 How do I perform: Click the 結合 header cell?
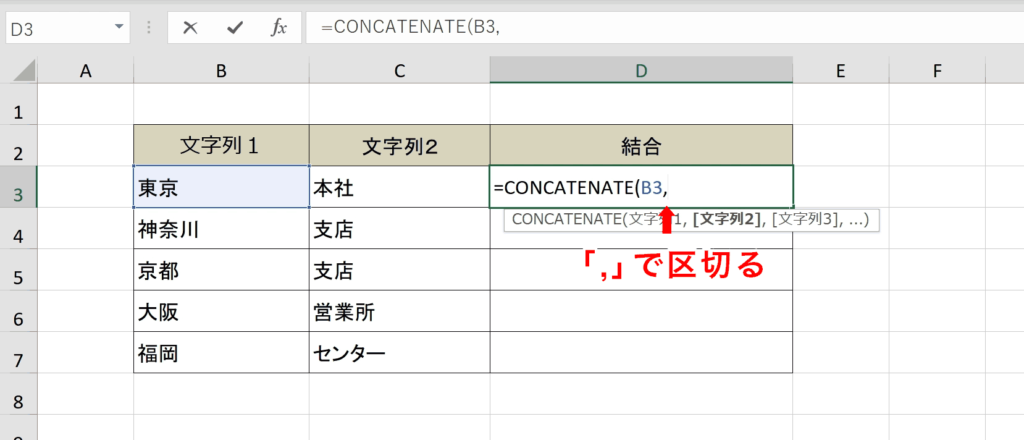pos(641,145)
